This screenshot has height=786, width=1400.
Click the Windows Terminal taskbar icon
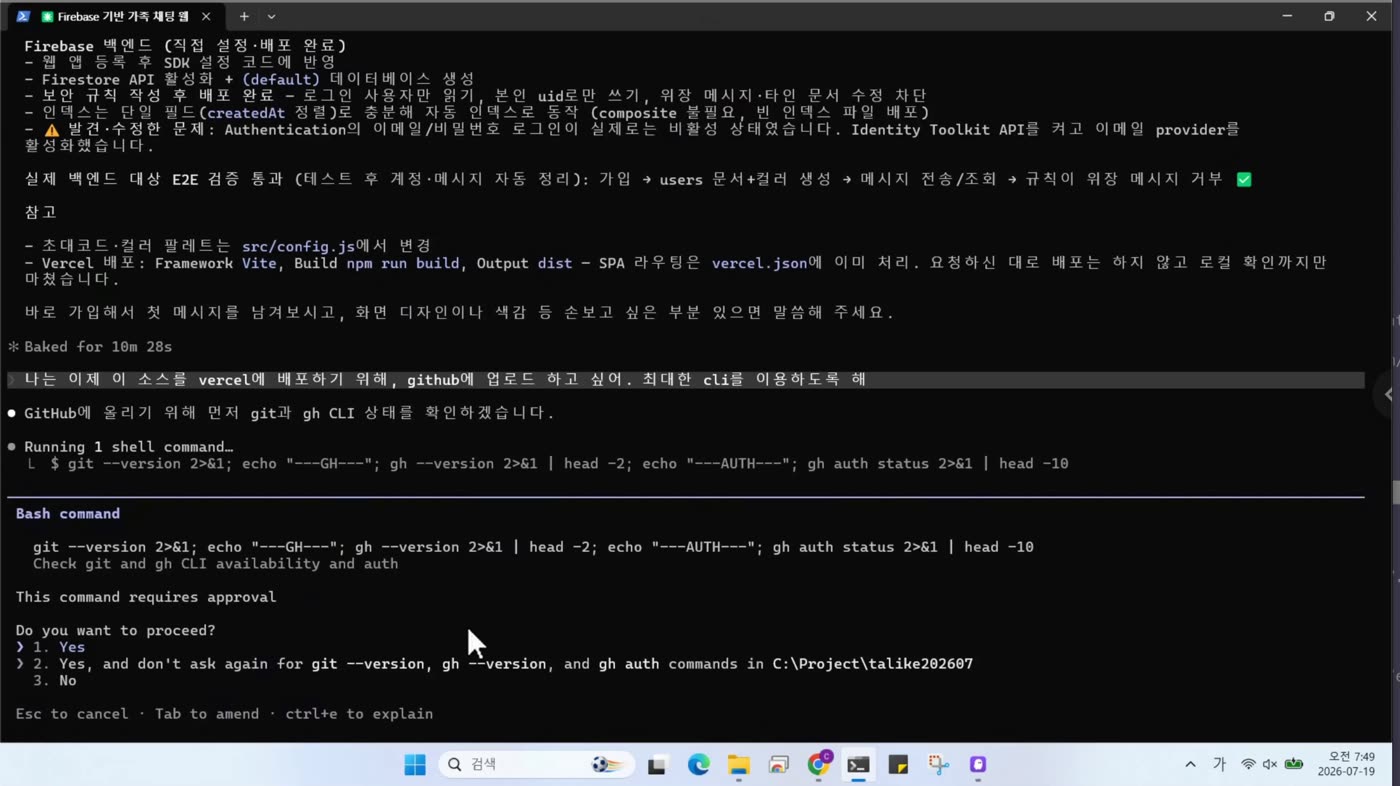tap(858, 765)
